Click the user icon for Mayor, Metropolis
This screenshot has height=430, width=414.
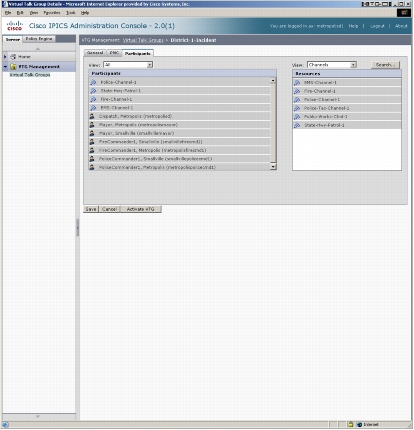tap(92, 125)
